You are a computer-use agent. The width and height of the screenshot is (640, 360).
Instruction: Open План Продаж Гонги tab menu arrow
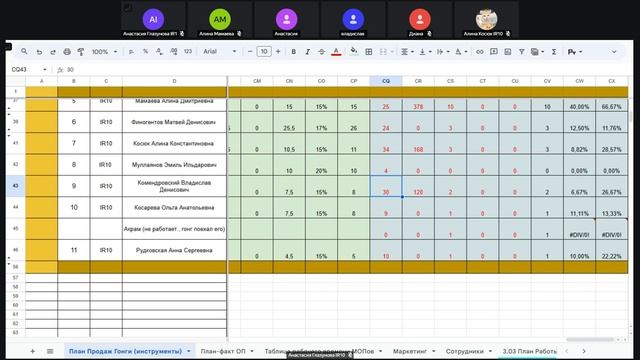[189, 351]
